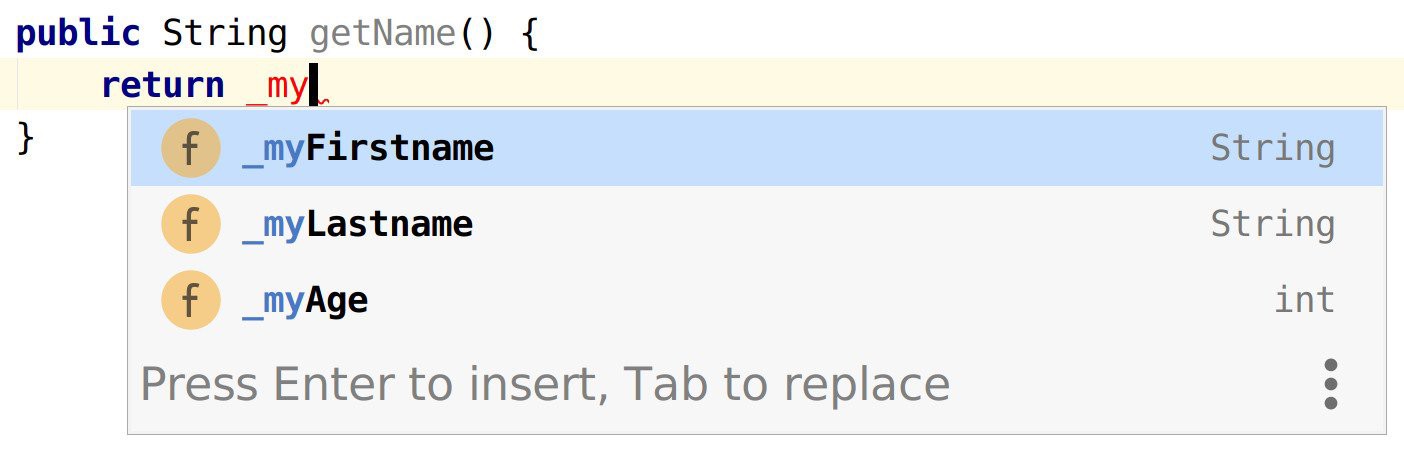
Task: Pick the _myAge completion suggestion
Action: (757, 300)
